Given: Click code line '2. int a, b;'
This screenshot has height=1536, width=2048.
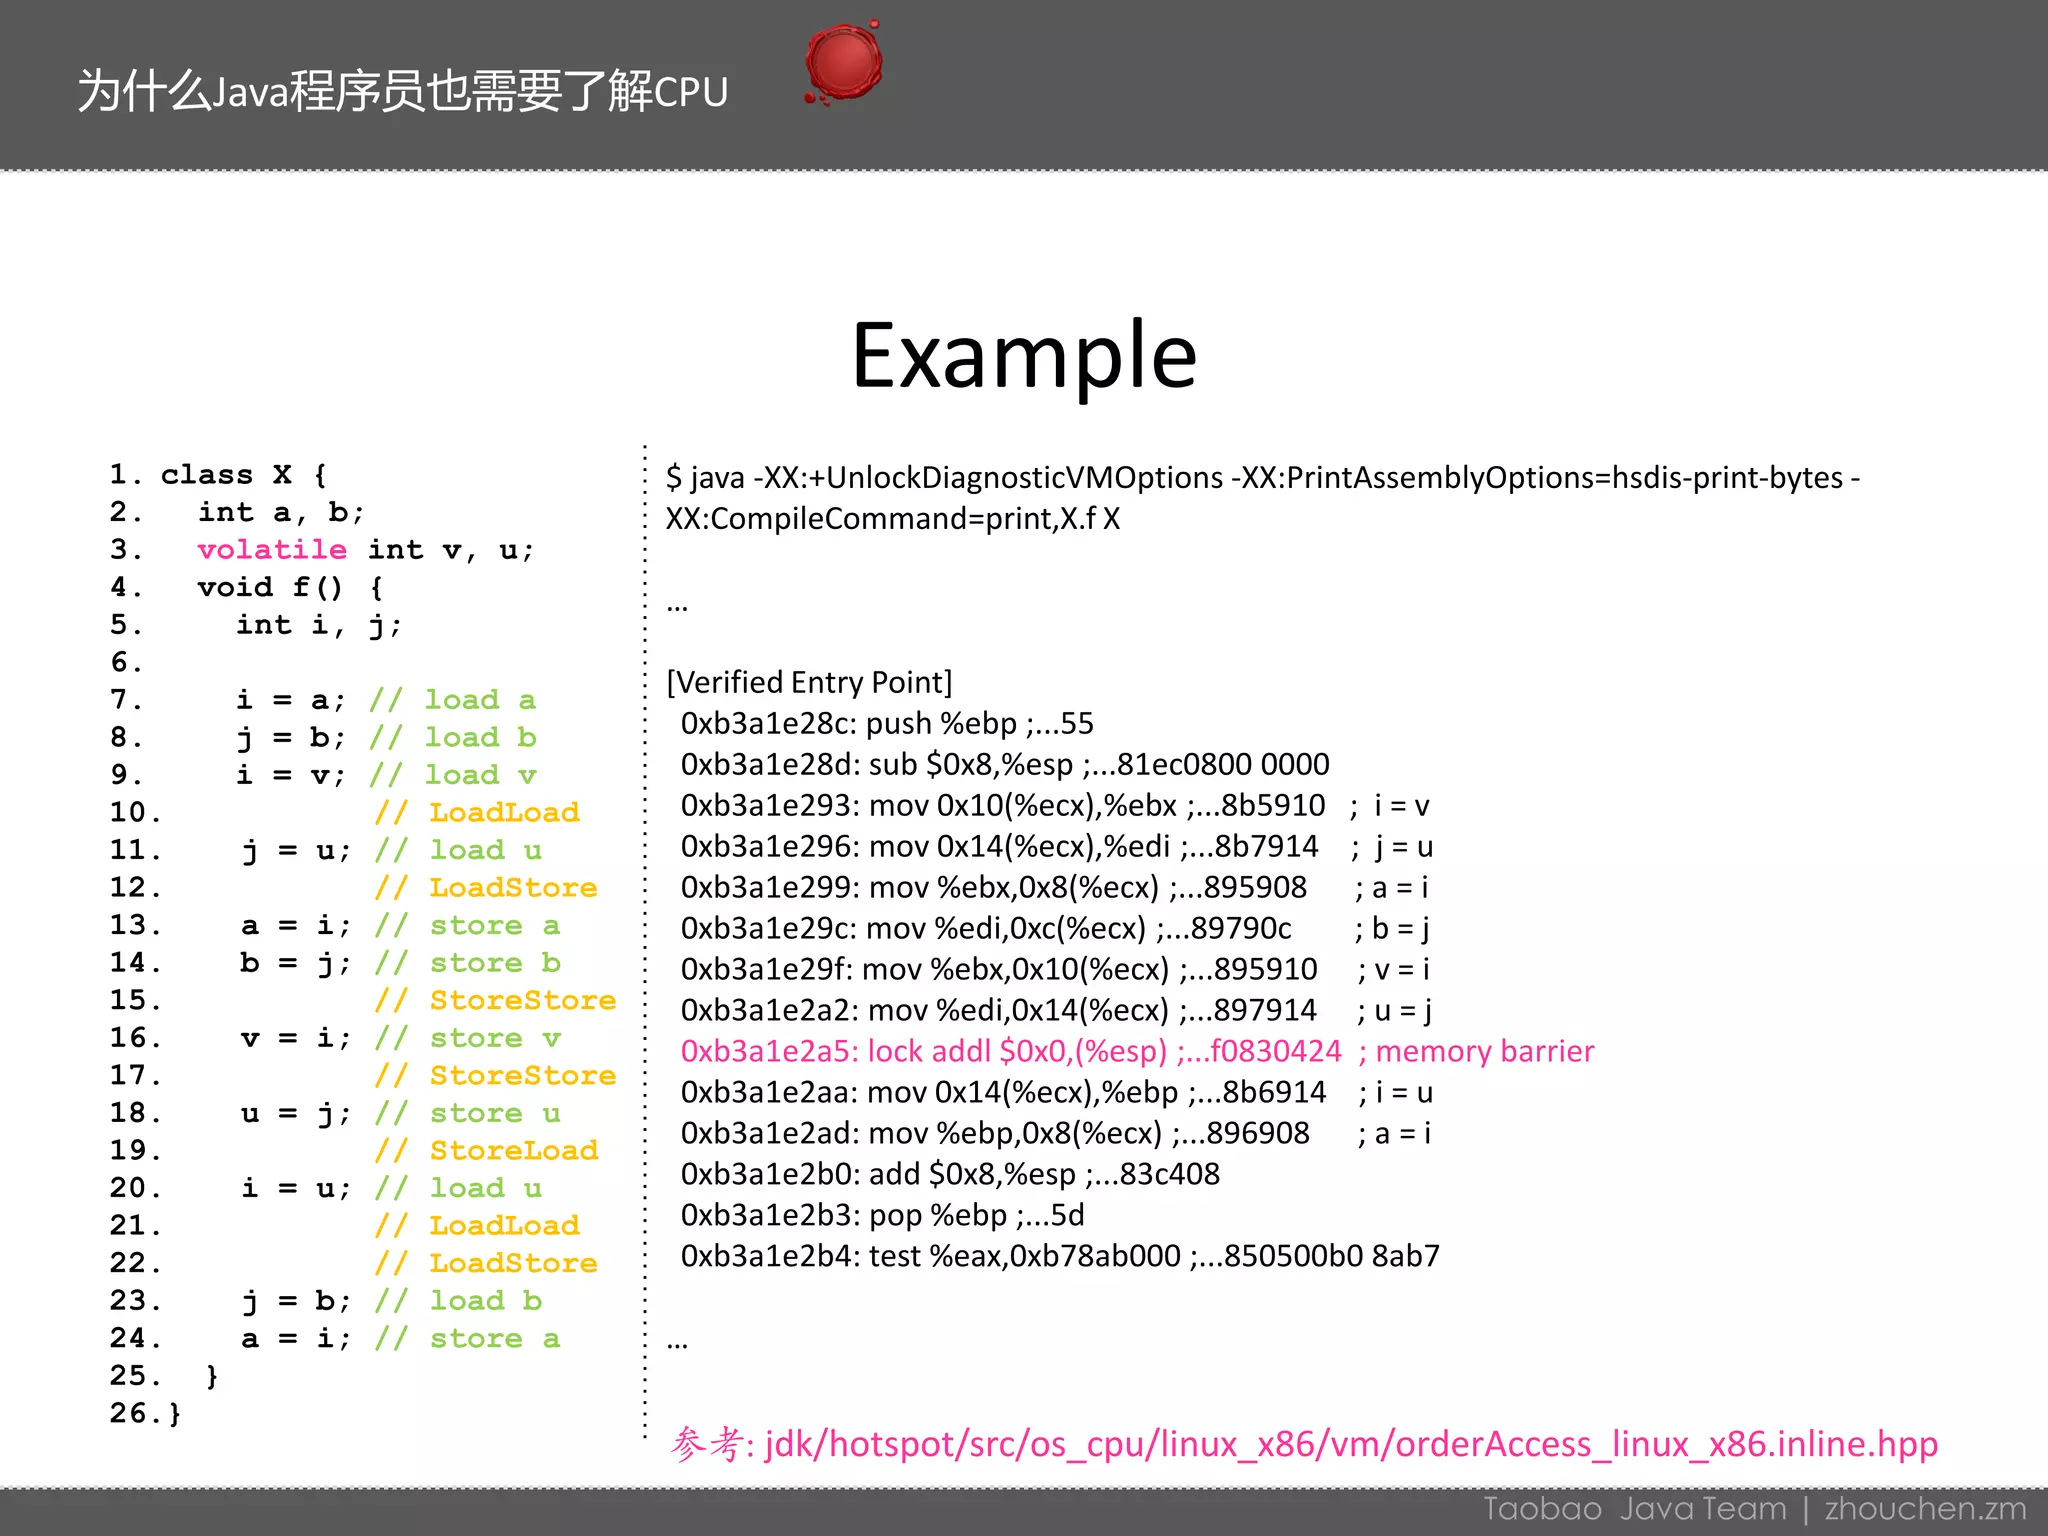Looking at the screenshot, I should [x=237, y=512].
